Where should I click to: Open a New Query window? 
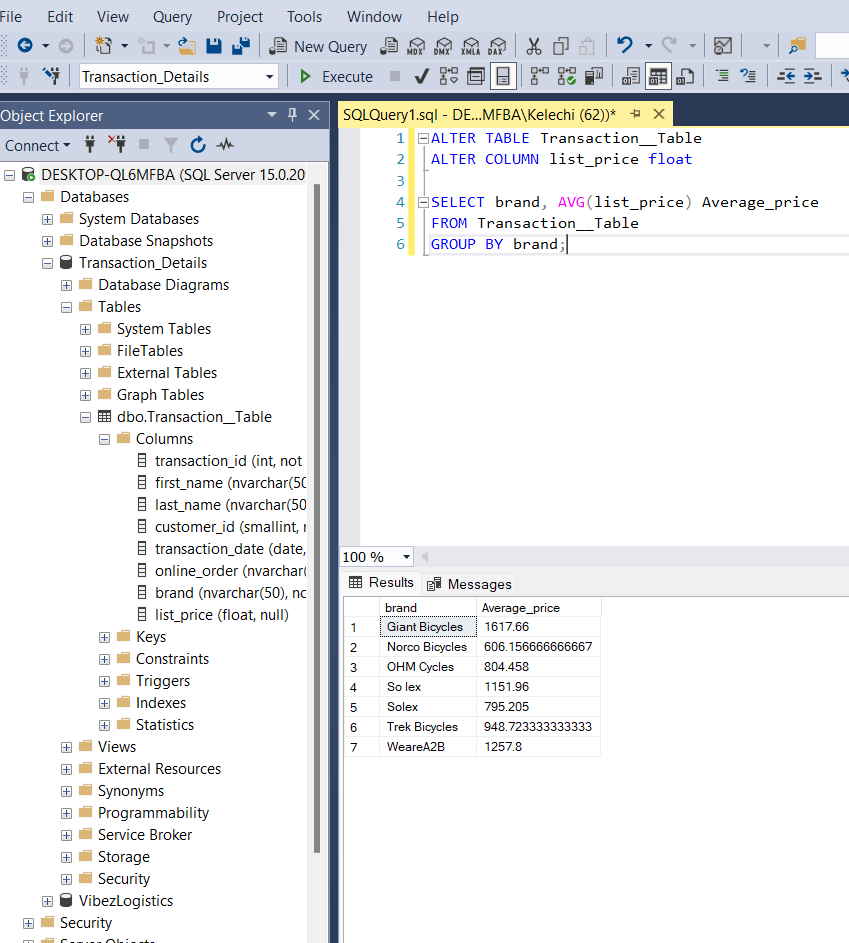318,46
